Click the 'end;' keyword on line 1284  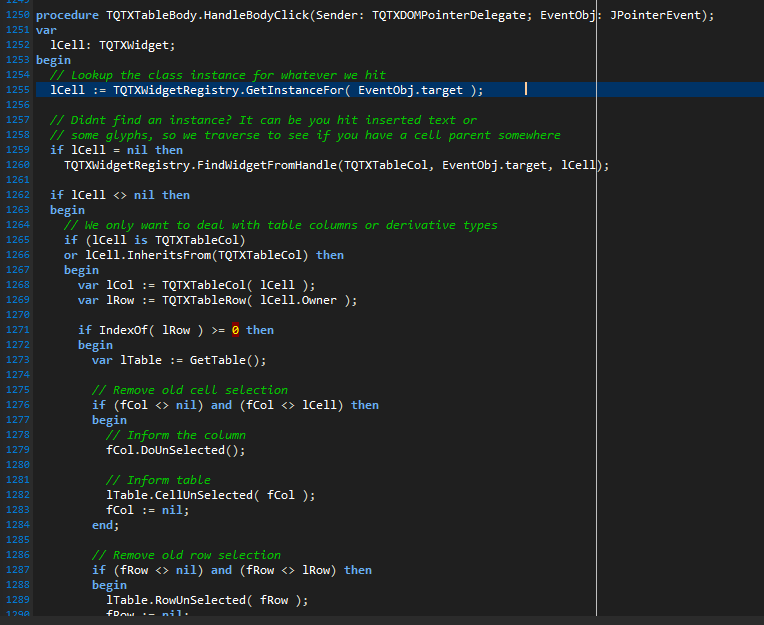click(x=105, y=525)
